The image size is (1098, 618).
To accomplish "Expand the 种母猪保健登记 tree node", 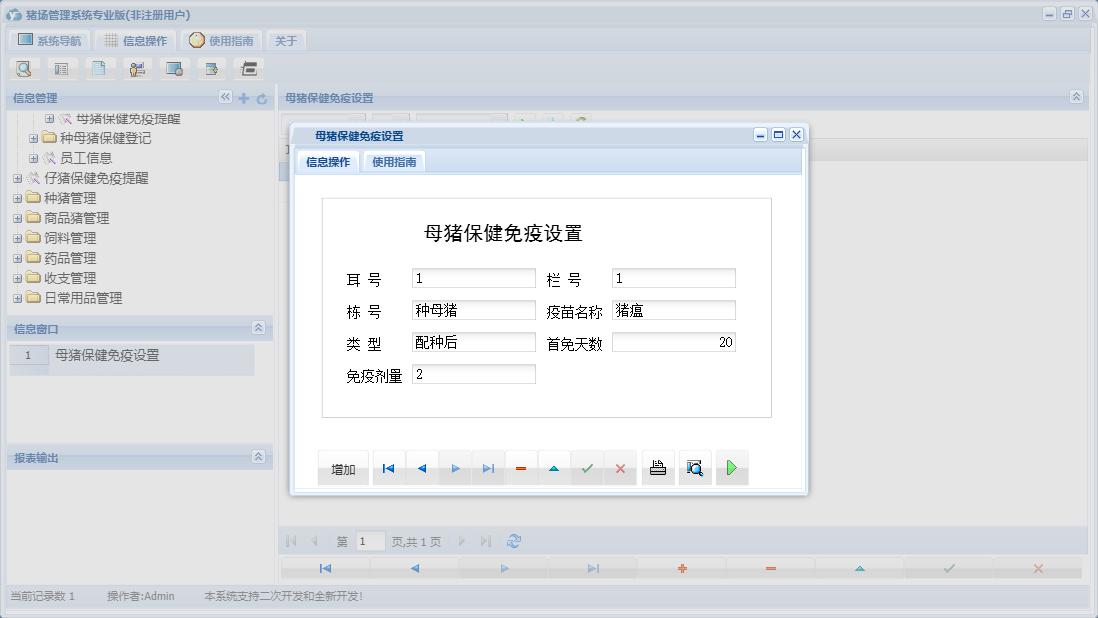I will [x=33, y=139].
